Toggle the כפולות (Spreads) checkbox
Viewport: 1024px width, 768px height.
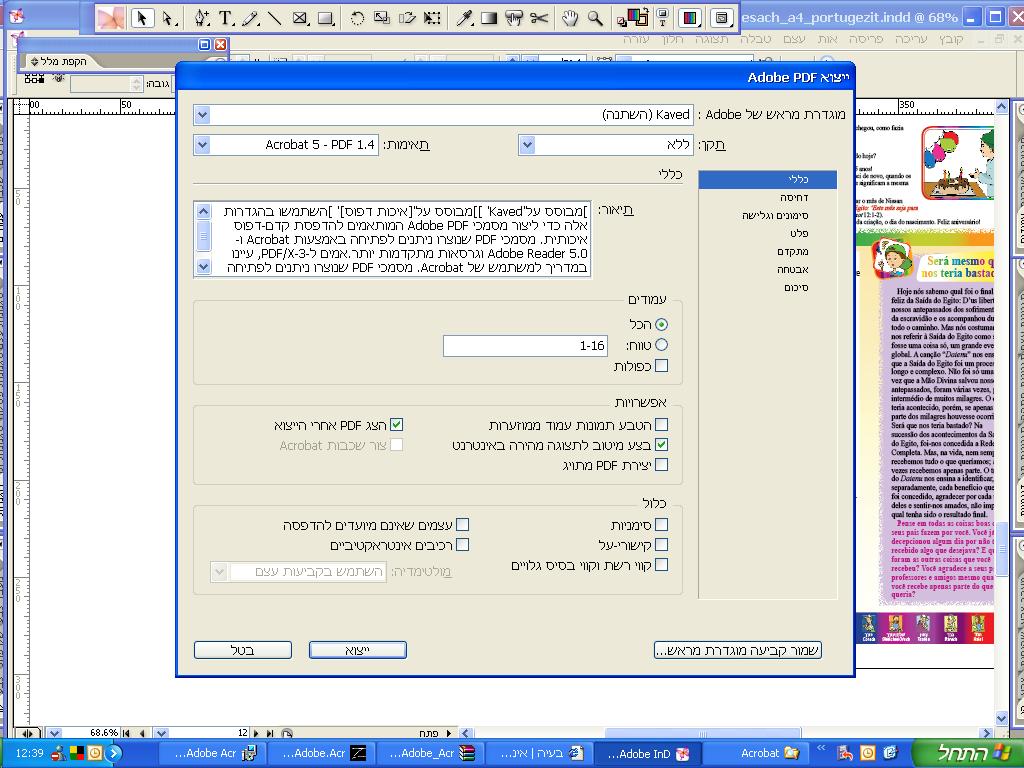pos(662,366)
